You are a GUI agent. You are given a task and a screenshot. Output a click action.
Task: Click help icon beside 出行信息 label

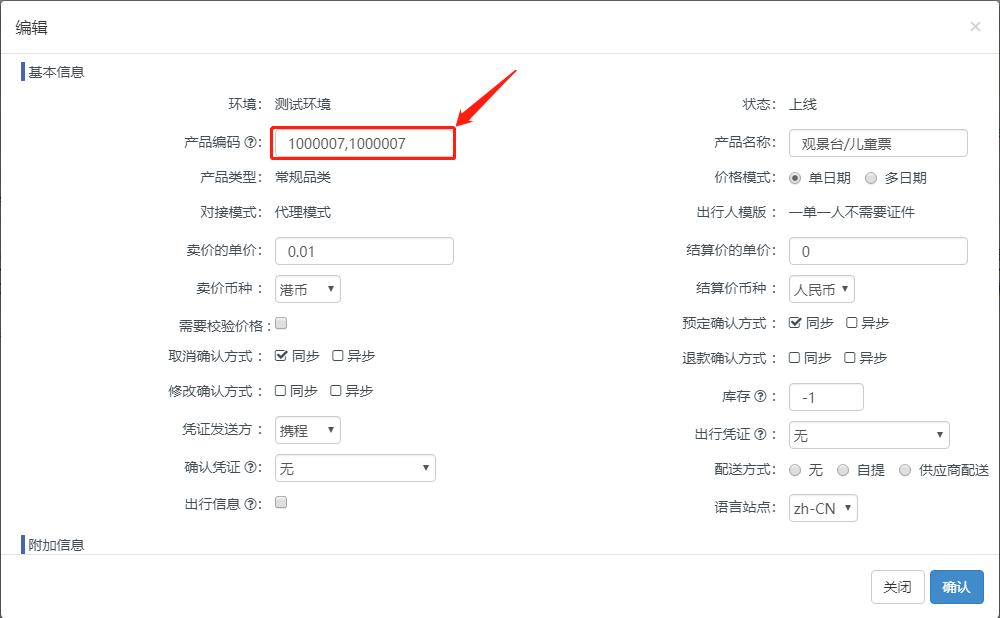click(x=250, y=504)
